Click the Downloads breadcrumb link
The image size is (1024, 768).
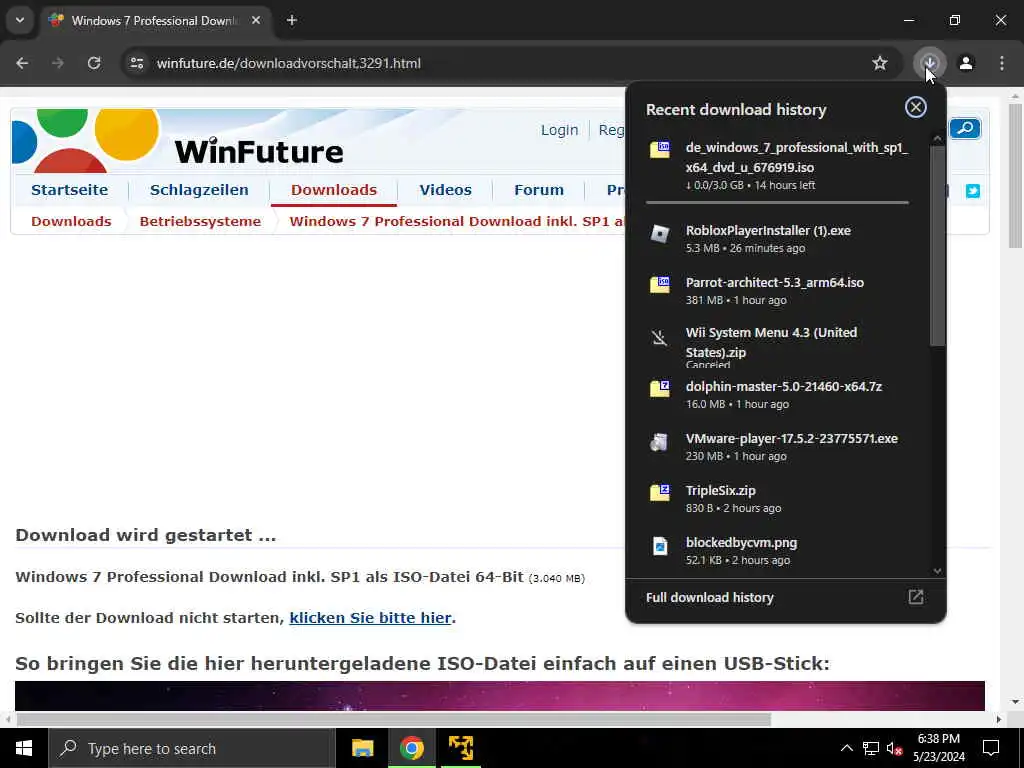tap(71, 221)
